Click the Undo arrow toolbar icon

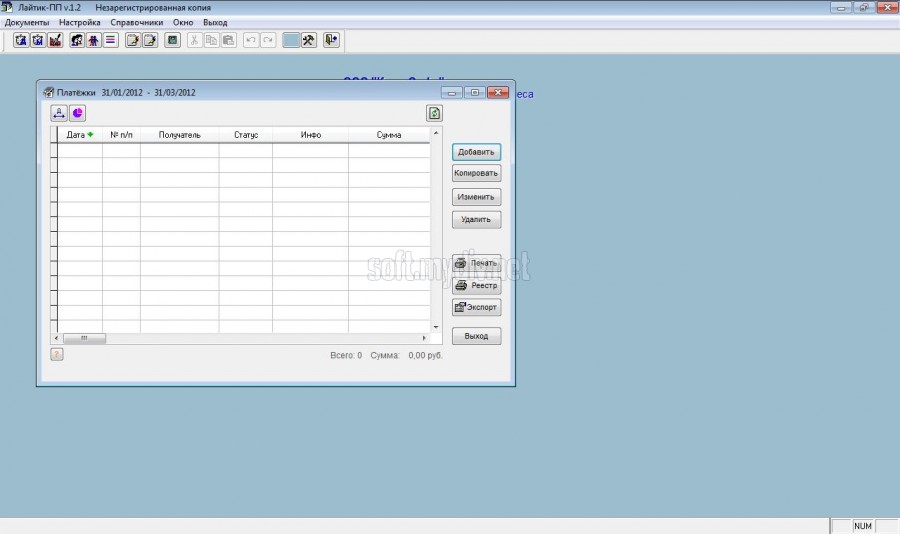(251, 40)
